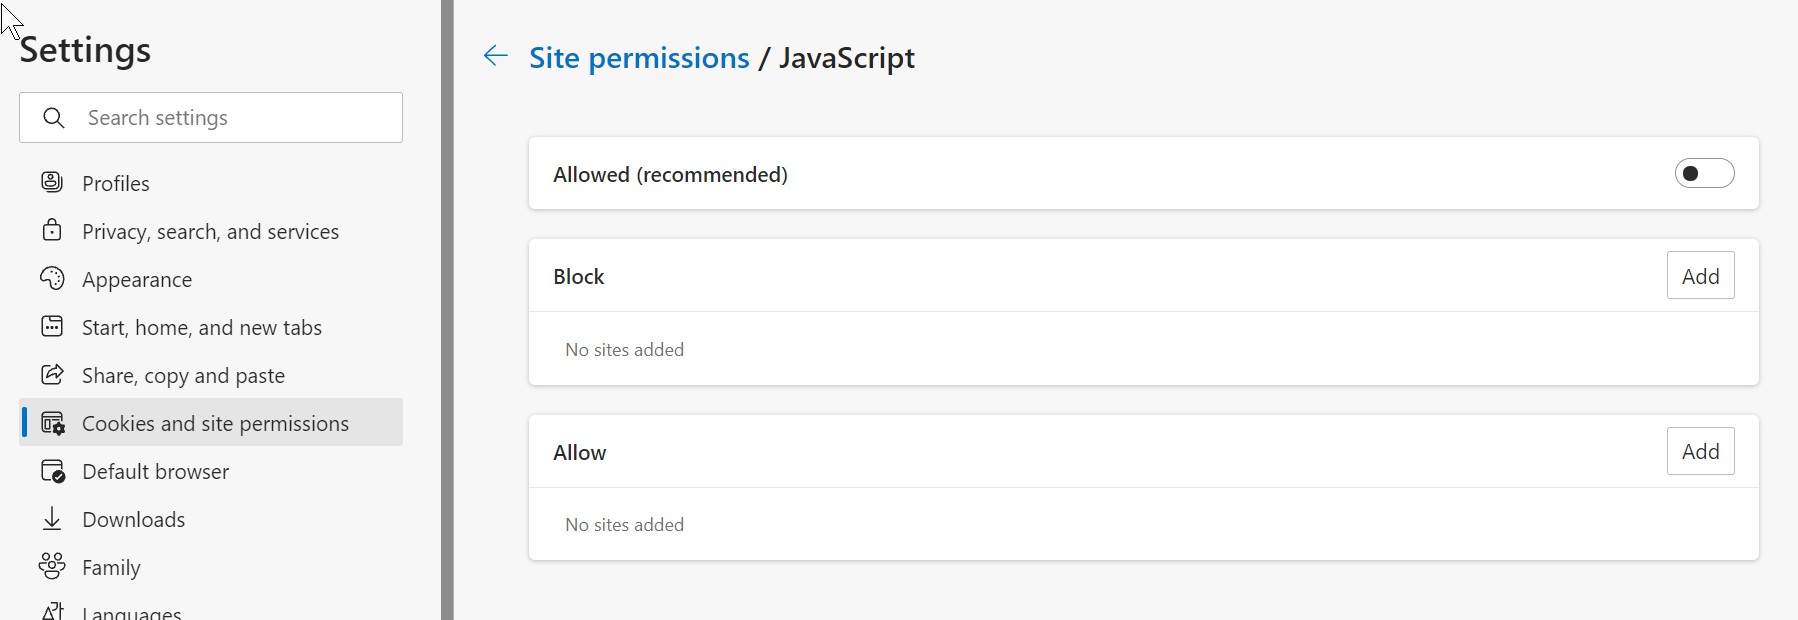
Task: Click the Default browser icon
Action: [x=53, y=471]
